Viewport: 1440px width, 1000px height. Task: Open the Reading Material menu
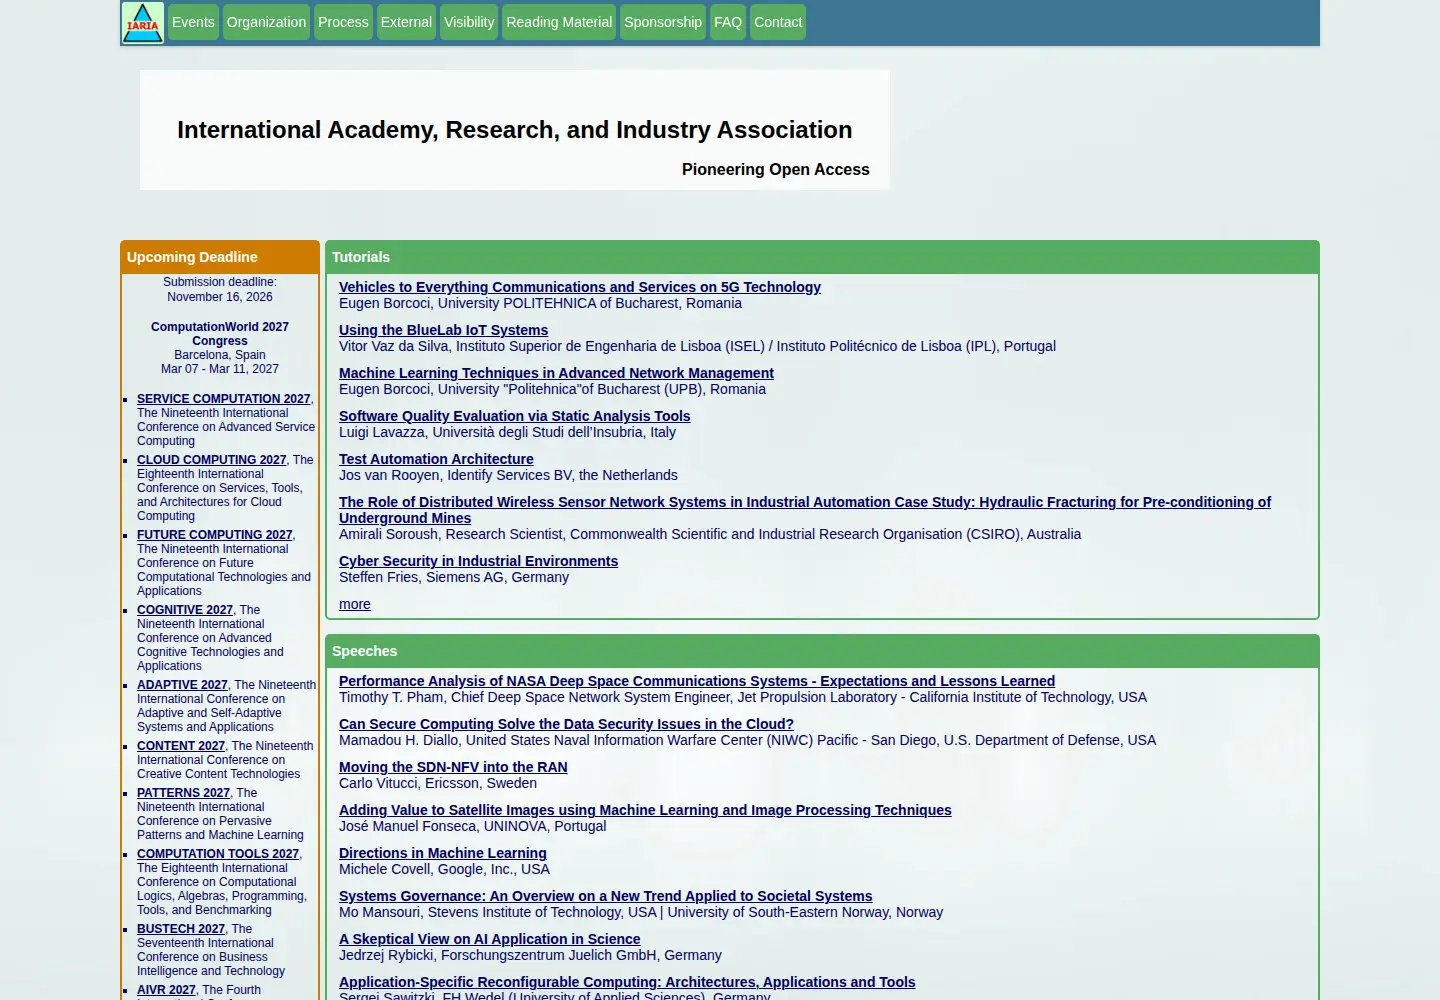559,22
